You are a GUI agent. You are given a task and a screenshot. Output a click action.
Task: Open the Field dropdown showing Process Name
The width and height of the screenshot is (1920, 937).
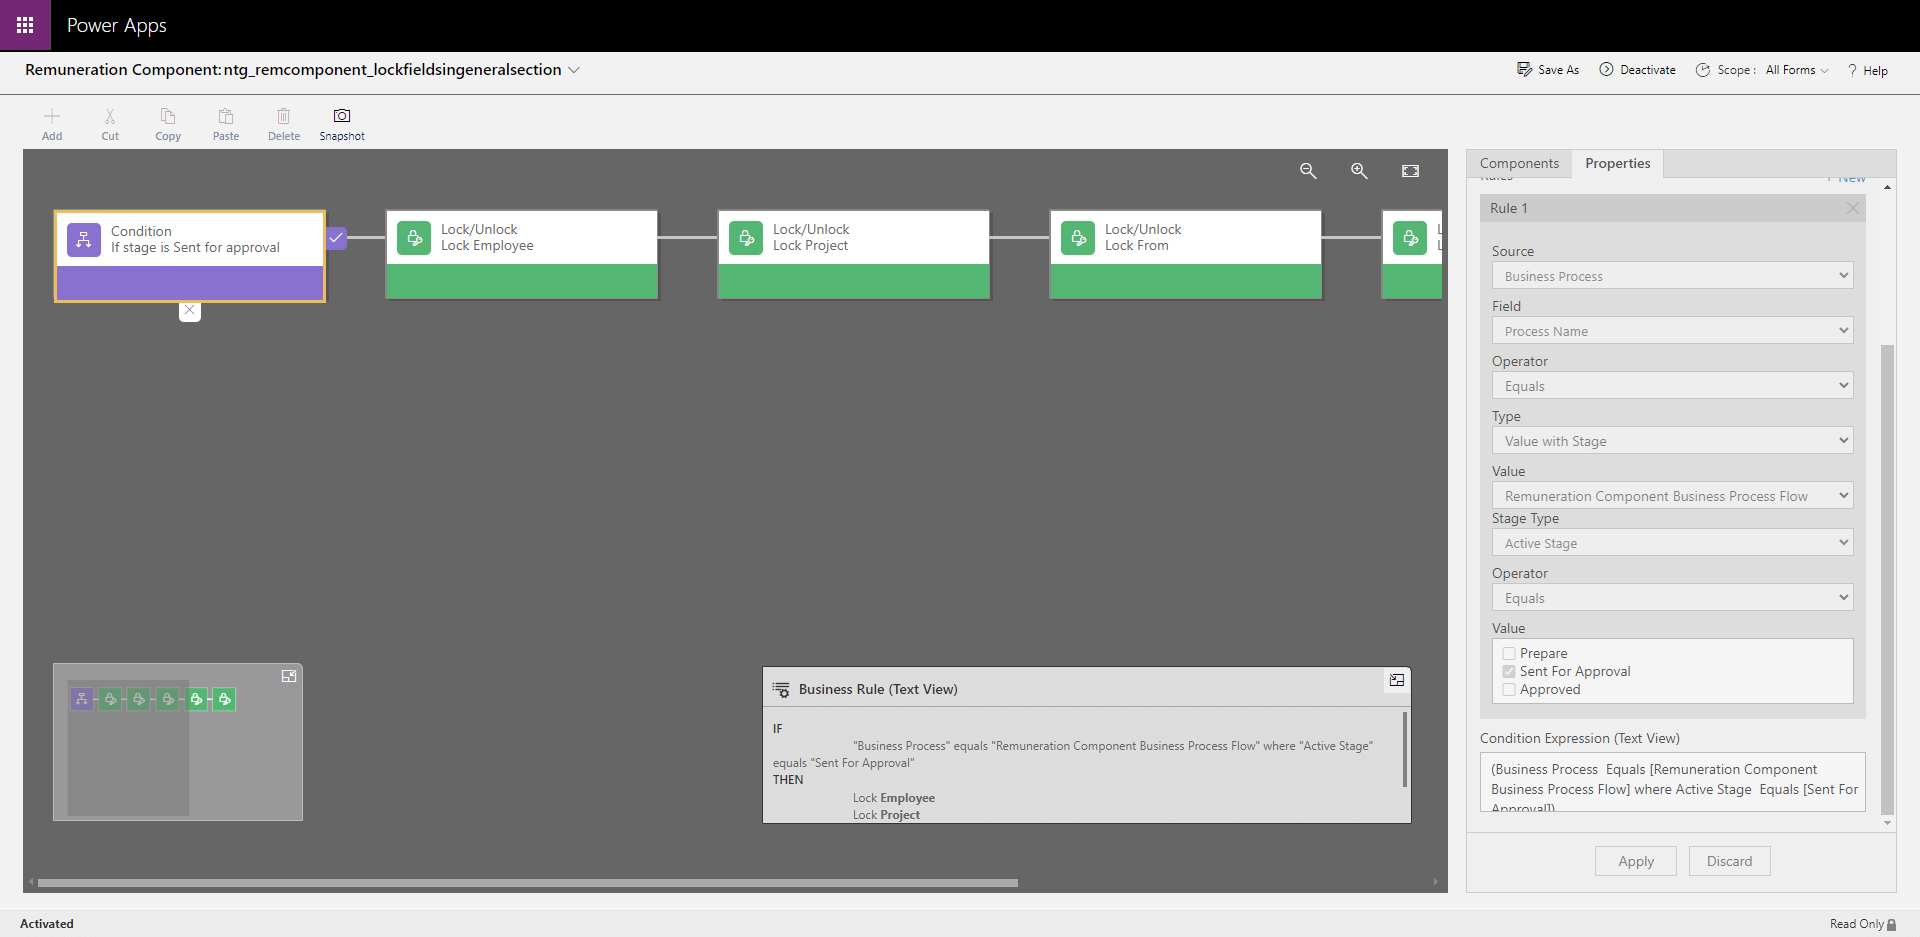point(1672,331)
